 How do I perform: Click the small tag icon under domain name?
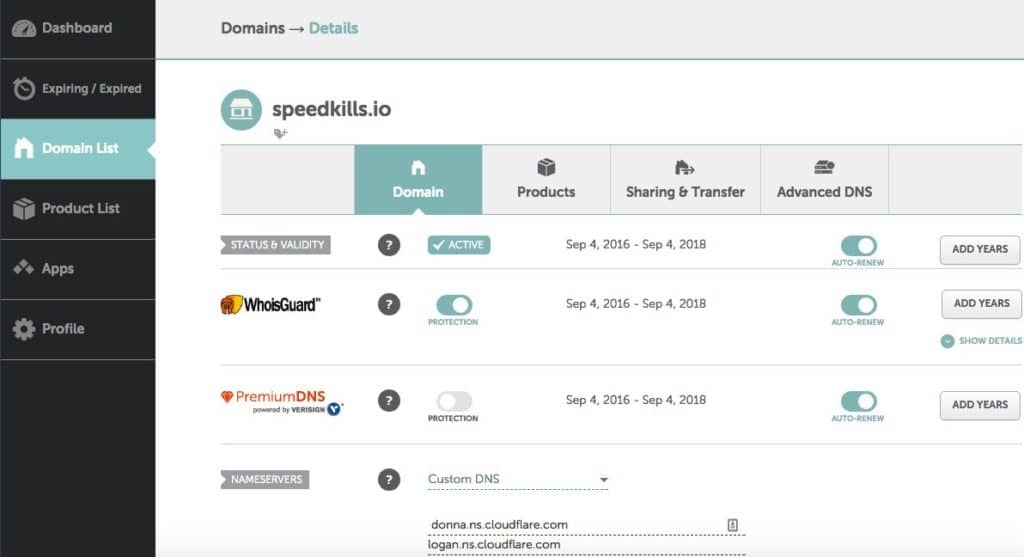click(280, 133)
